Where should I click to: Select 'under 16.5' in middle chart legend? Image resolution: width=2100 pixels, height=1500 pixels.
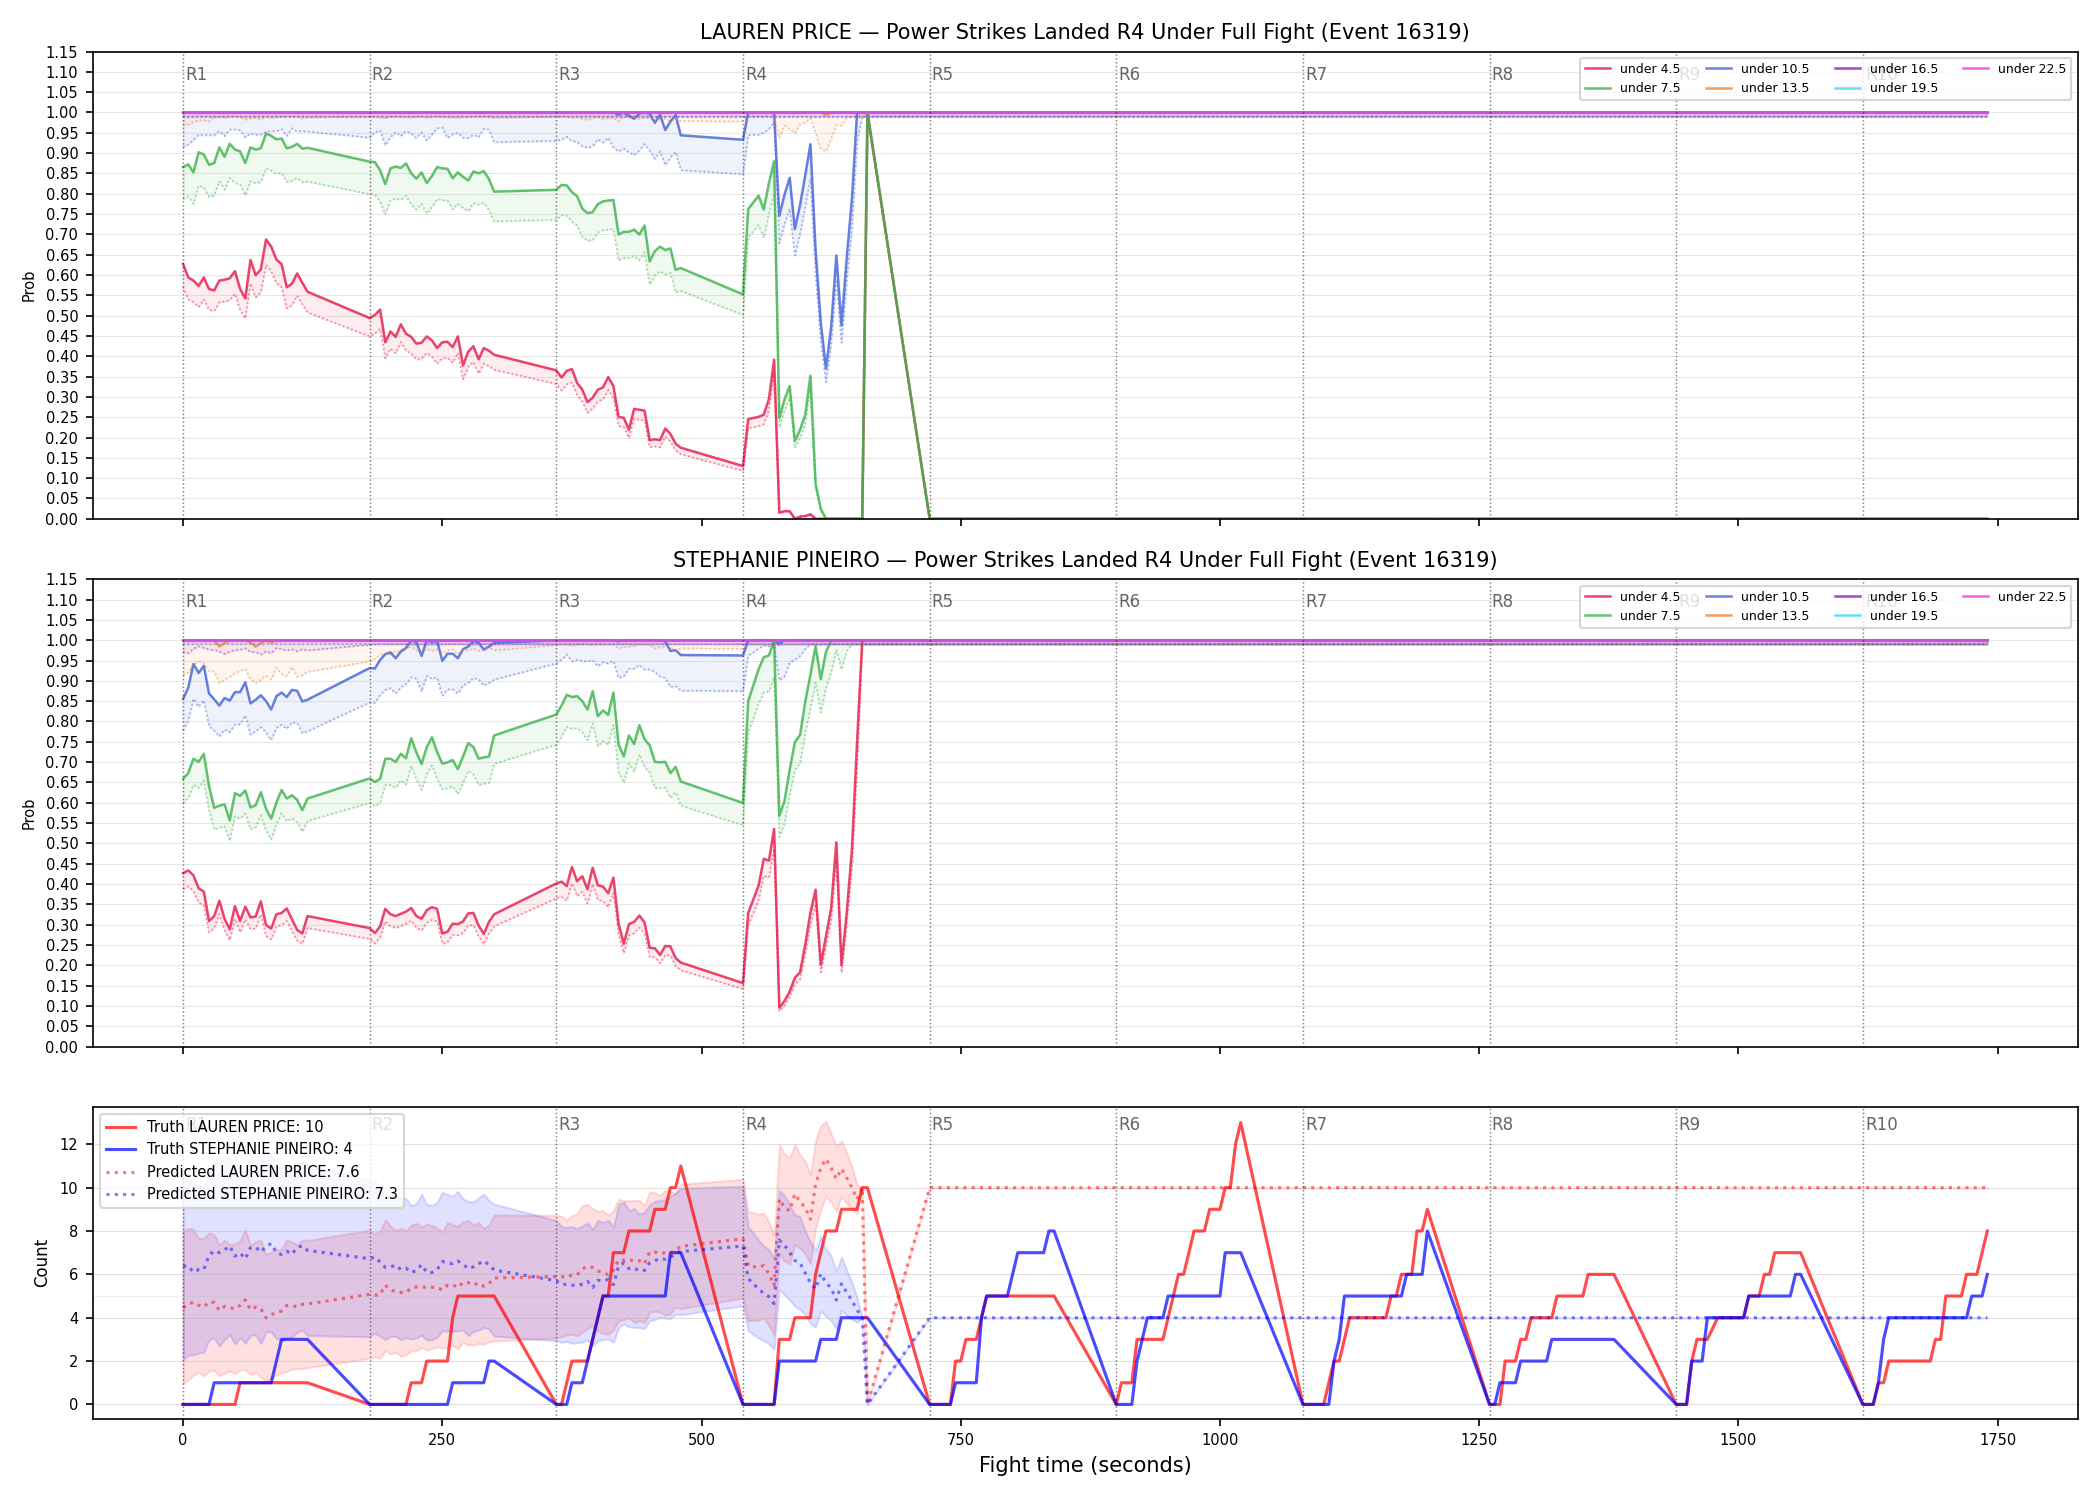tap(1886, 597)
